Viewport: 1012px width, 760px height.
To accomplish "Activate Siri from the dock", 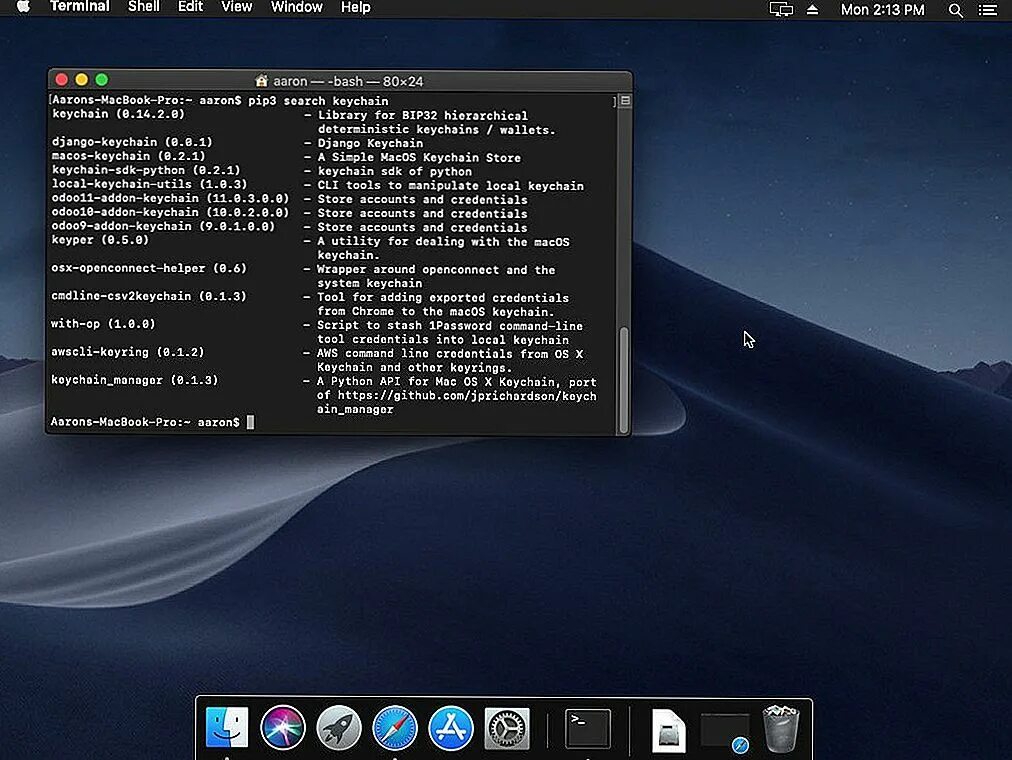I will 283,728.
